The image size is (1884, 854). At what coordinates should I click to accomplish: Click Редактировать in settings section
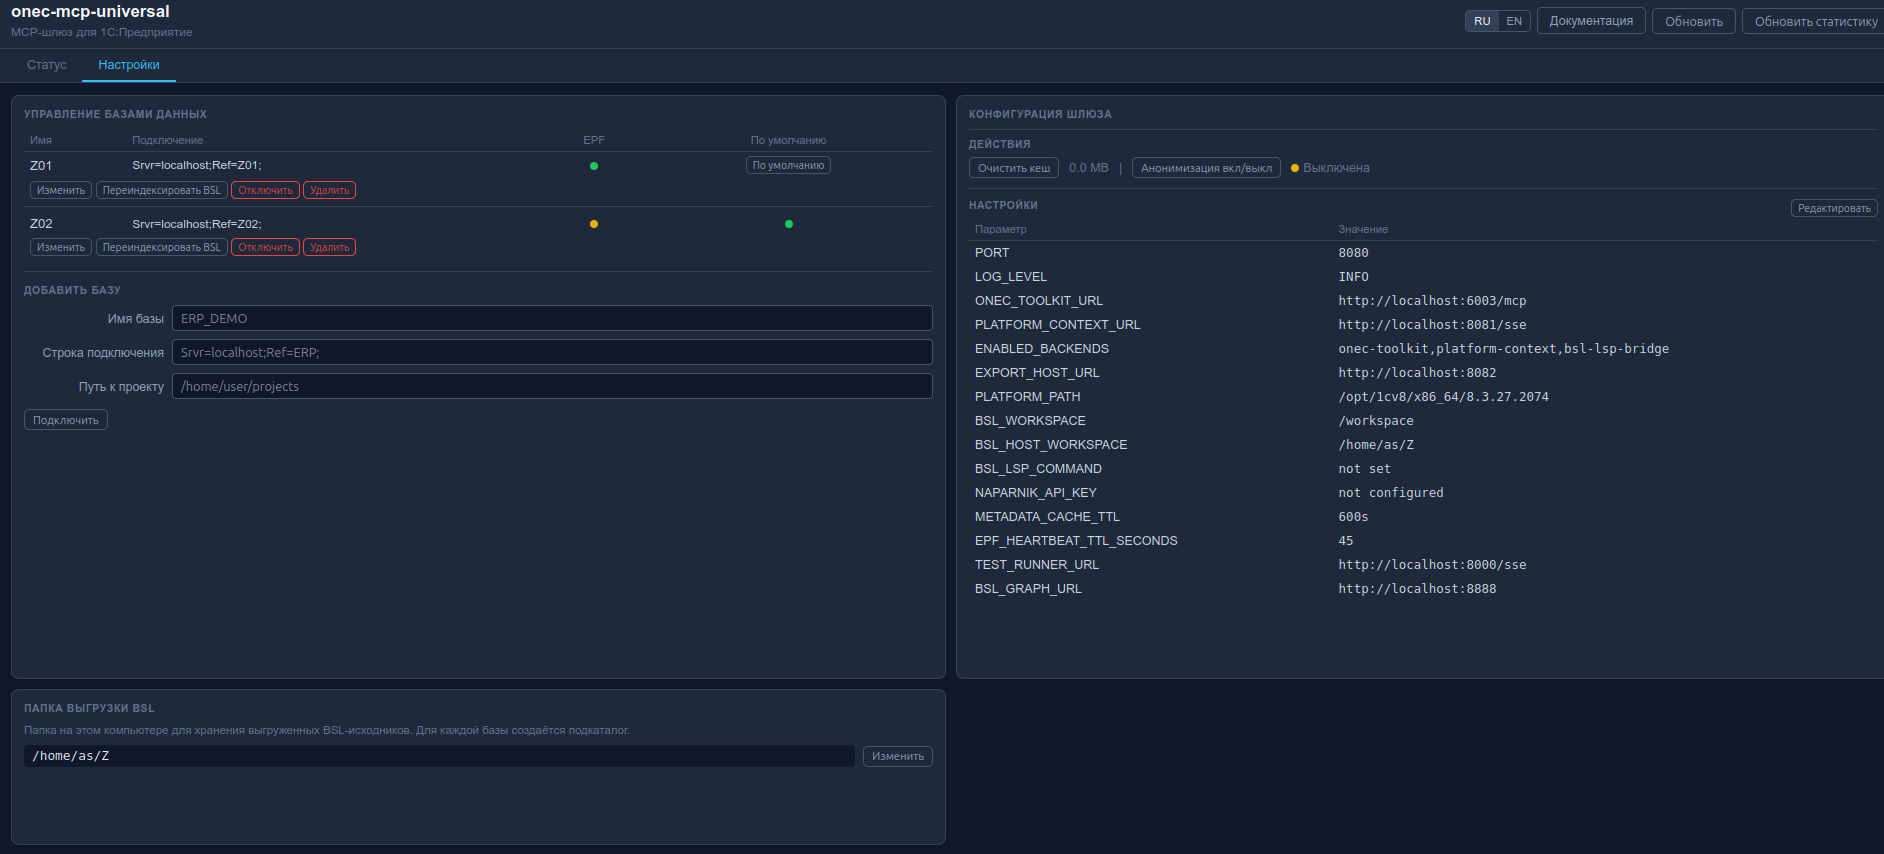1834,208
